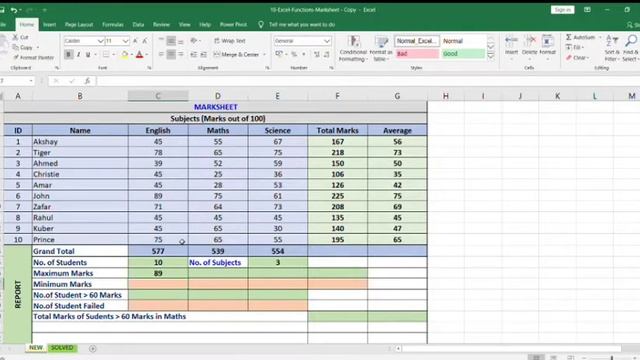This screenshot has width=640, height=360.
Task: Click Increase Decimal icon
Action: (x=317, y=54)
